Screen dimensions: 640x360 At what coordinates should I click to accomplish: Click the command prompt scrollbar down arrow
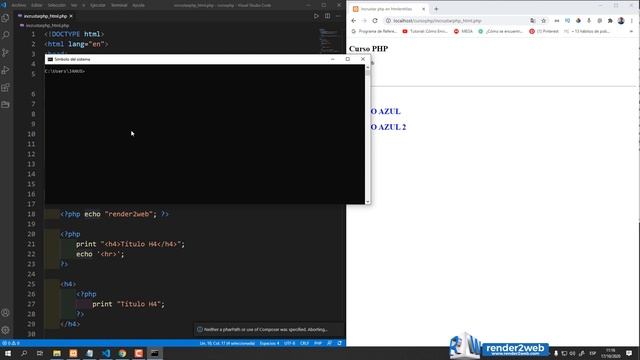[368, 201]
